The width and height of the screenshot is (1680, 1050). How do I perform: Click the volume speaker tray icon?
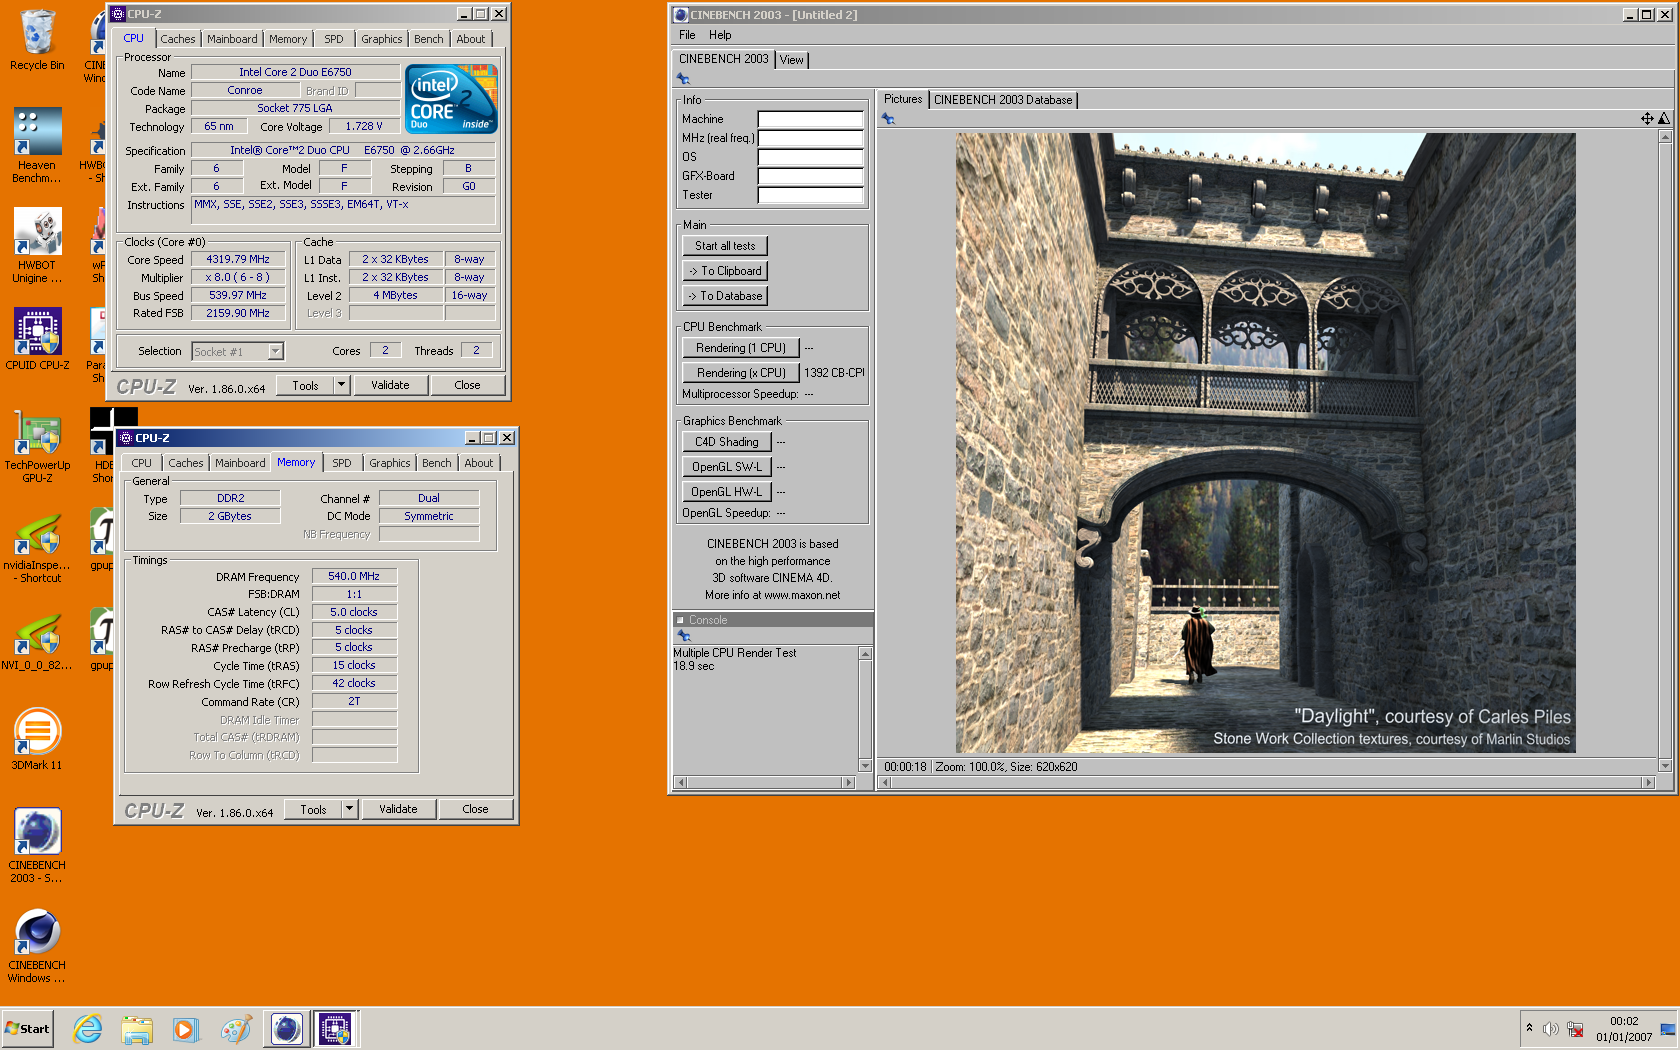1550,1029
